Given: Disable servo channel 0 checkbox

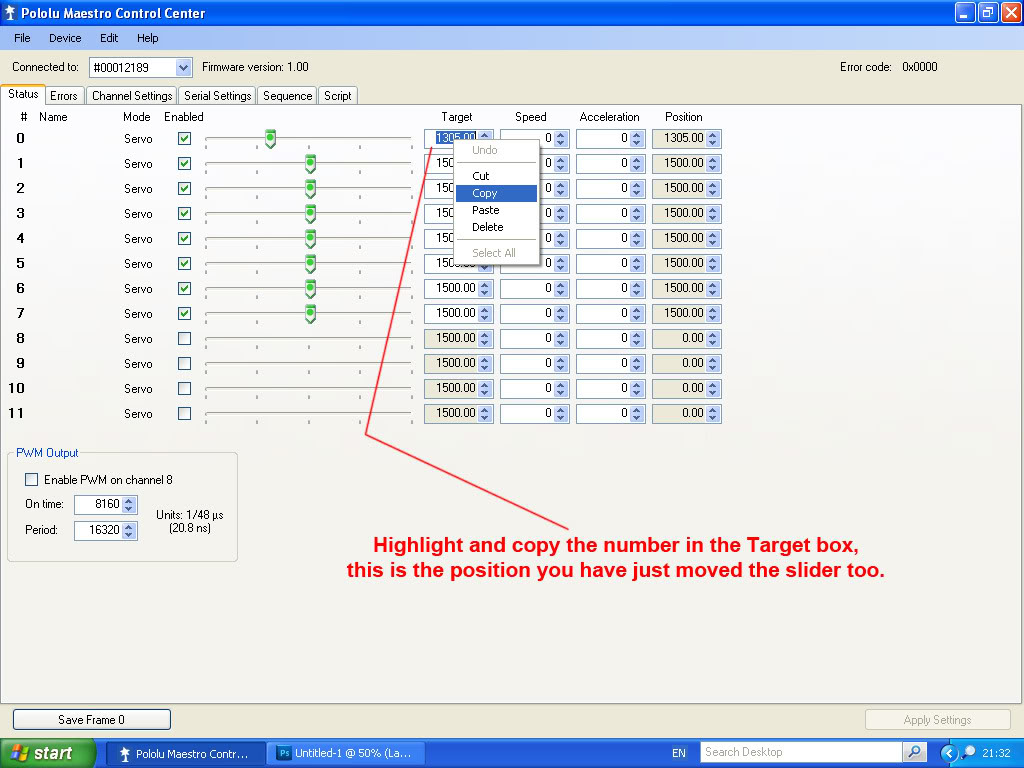Looking at the screenshot, I should (x=185, y=138).
